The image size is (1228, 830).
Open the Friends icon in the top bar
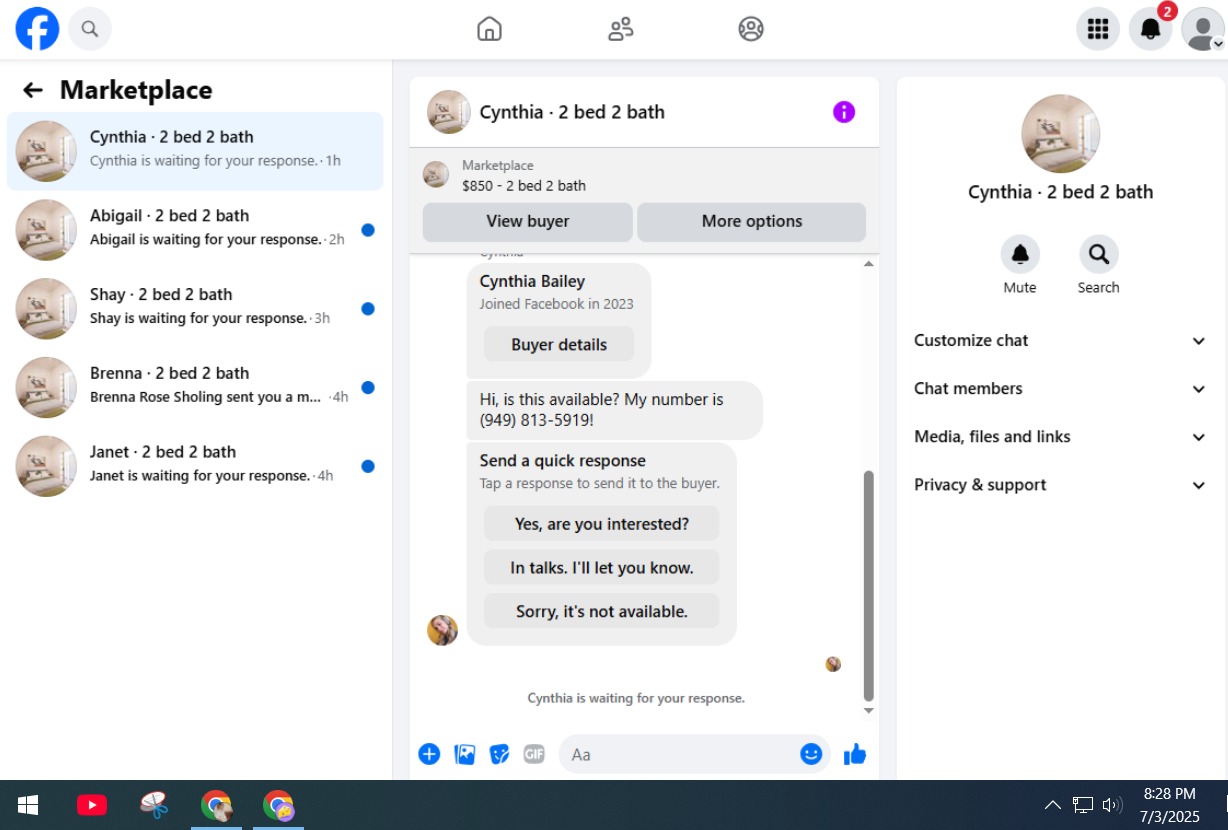[621, 29]
